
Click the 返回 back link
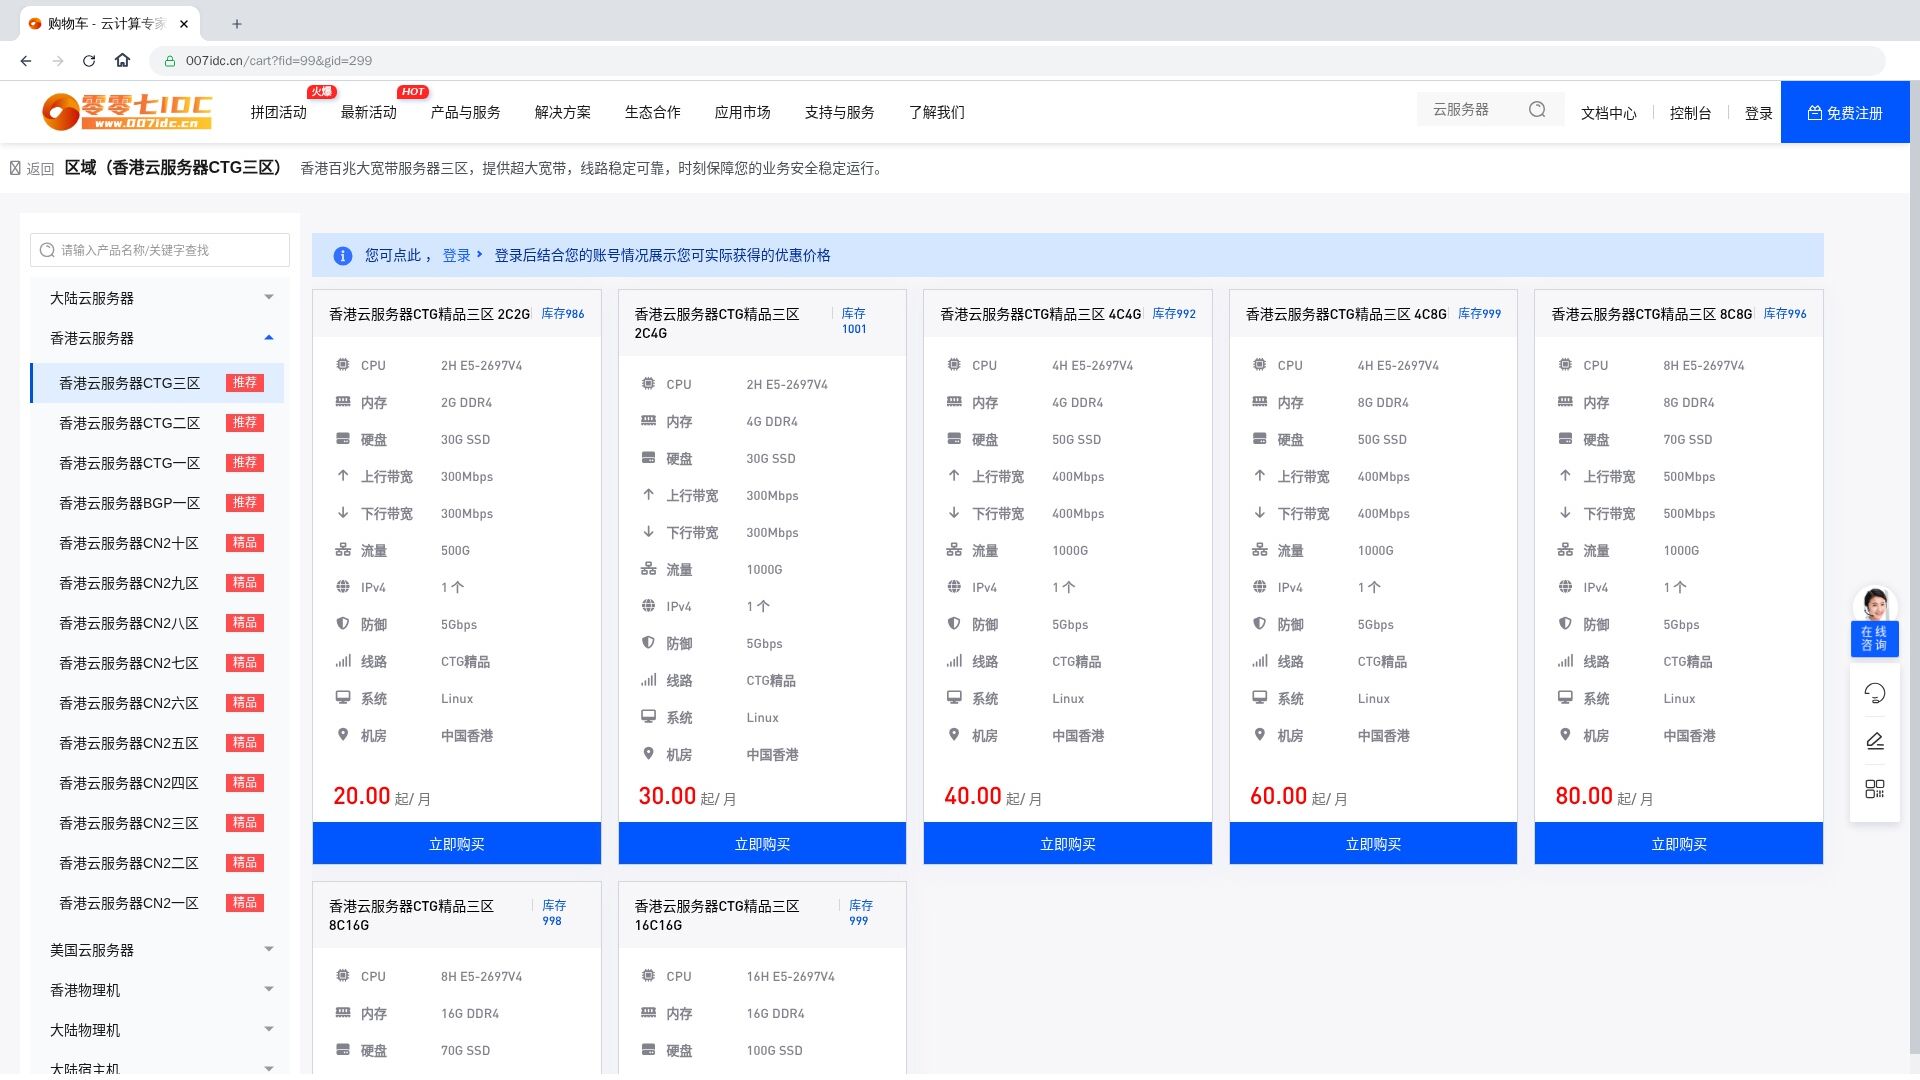point(32,169)
